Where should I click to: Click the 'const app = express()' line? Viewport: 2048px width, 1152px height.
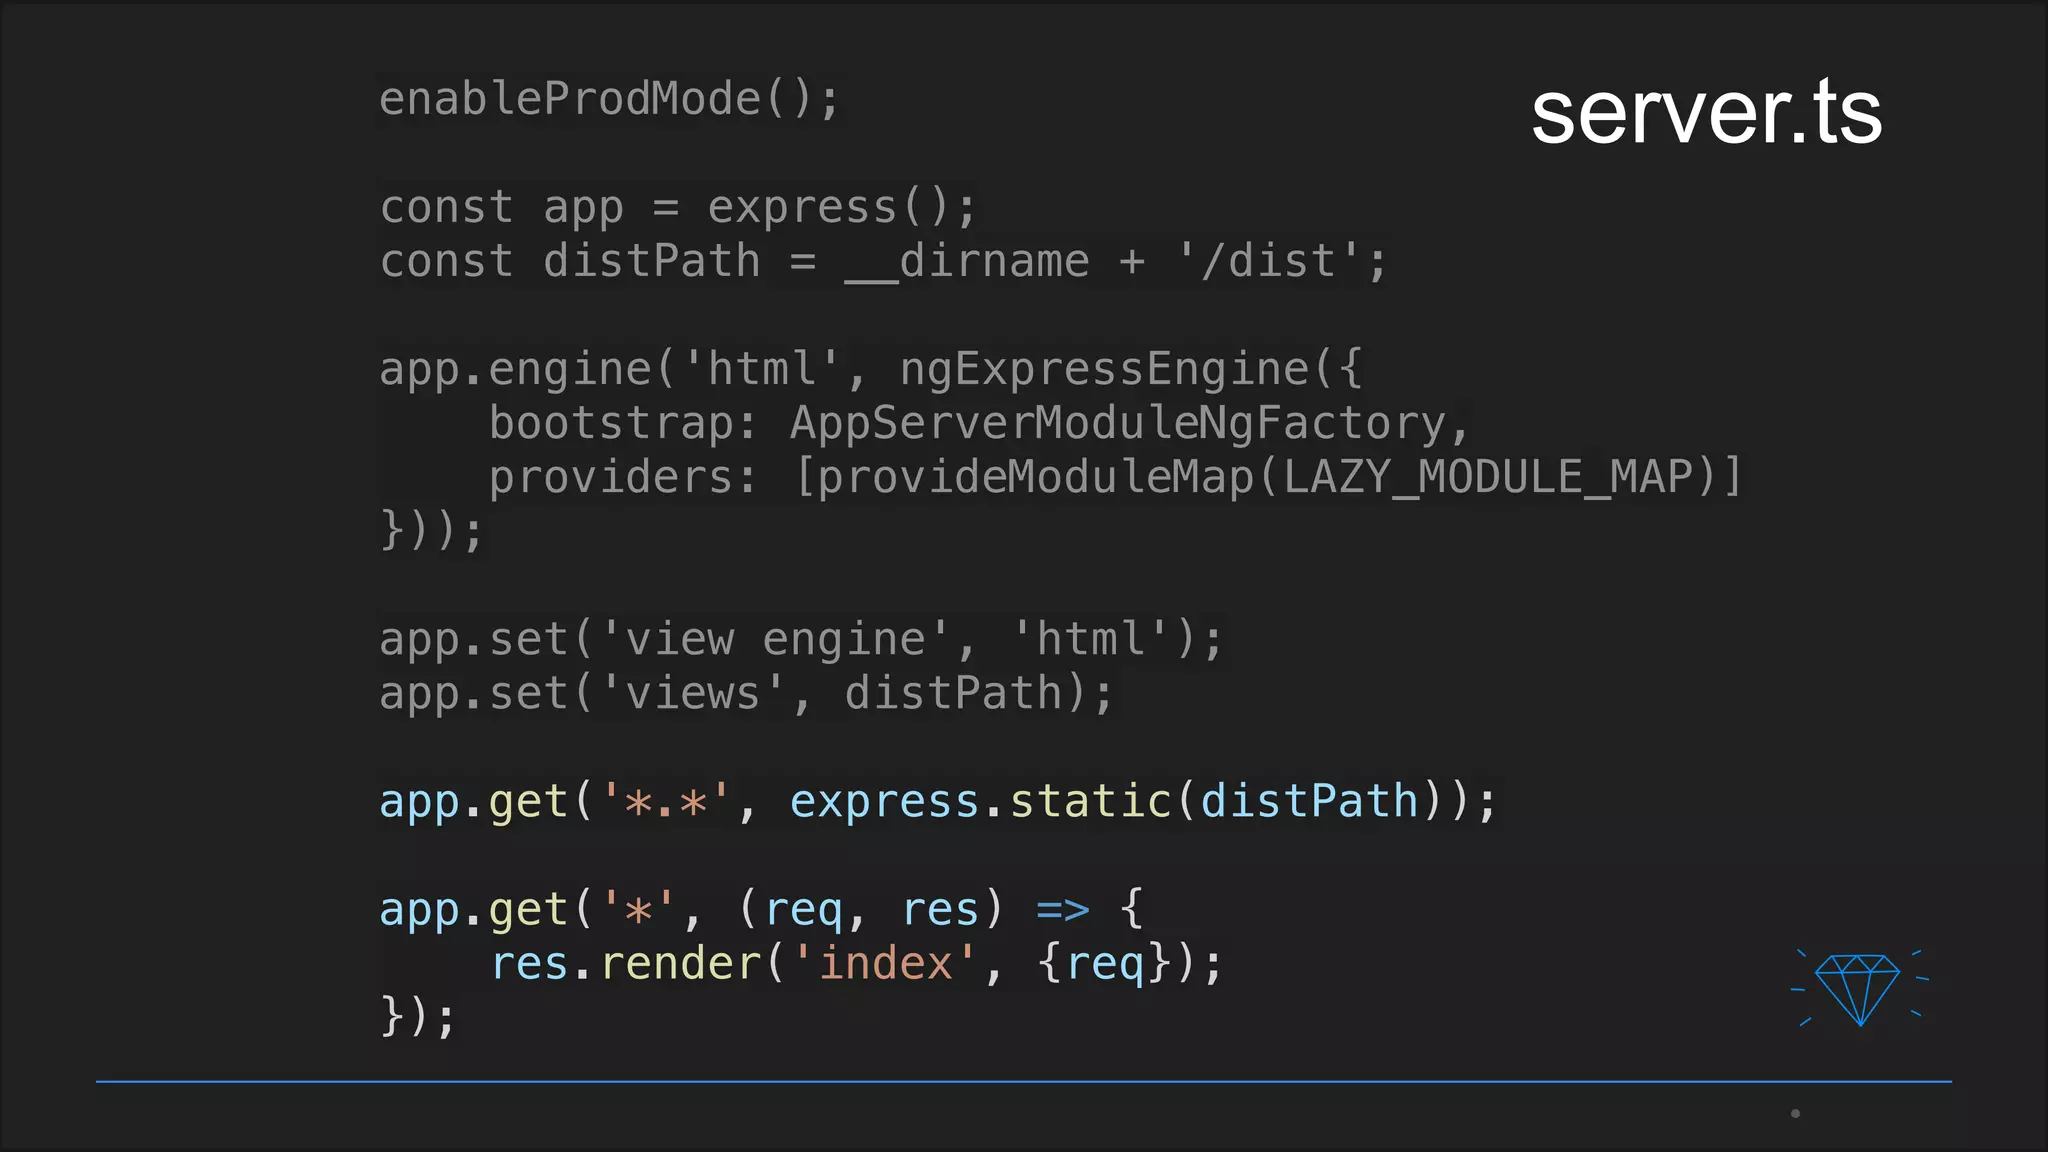[x=677, y=208]
